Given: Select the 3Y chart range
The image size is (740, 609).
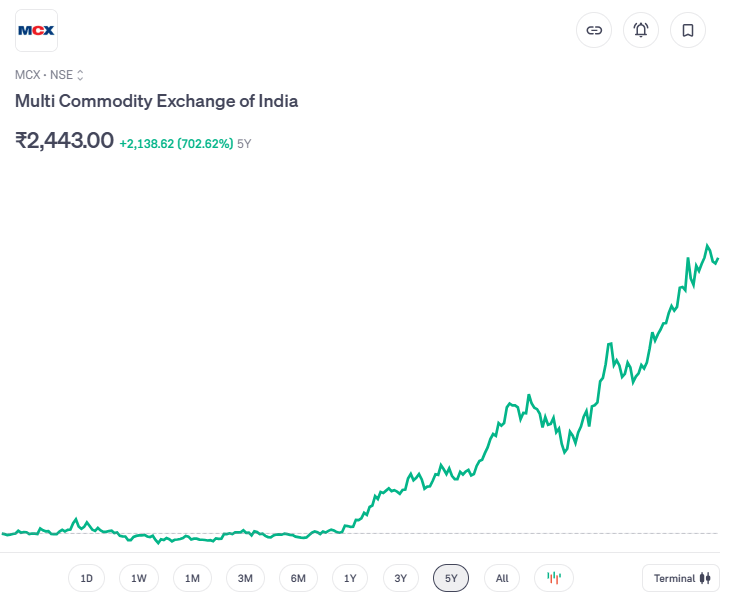Looking at the screenshot, I should pos(400,578).
